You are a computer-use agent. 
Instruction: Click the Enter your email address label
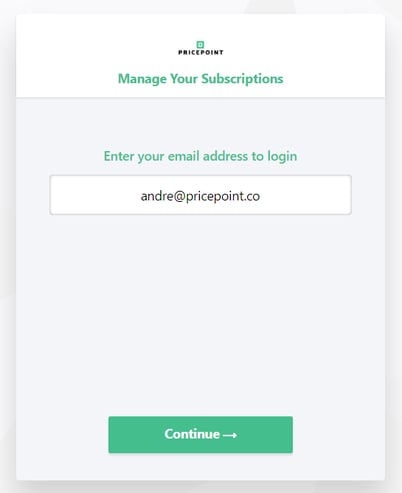pos(200,156)
